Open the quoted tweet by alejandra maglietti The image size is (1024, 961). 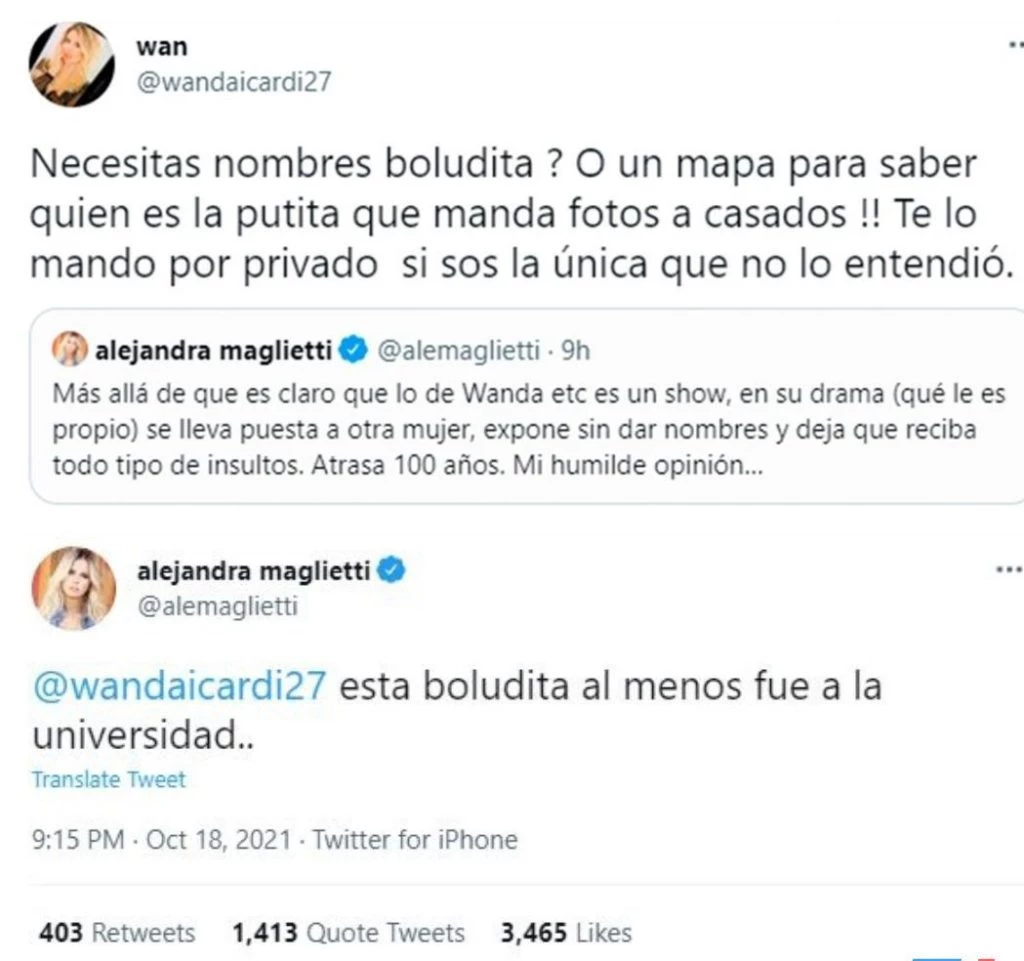526,406
